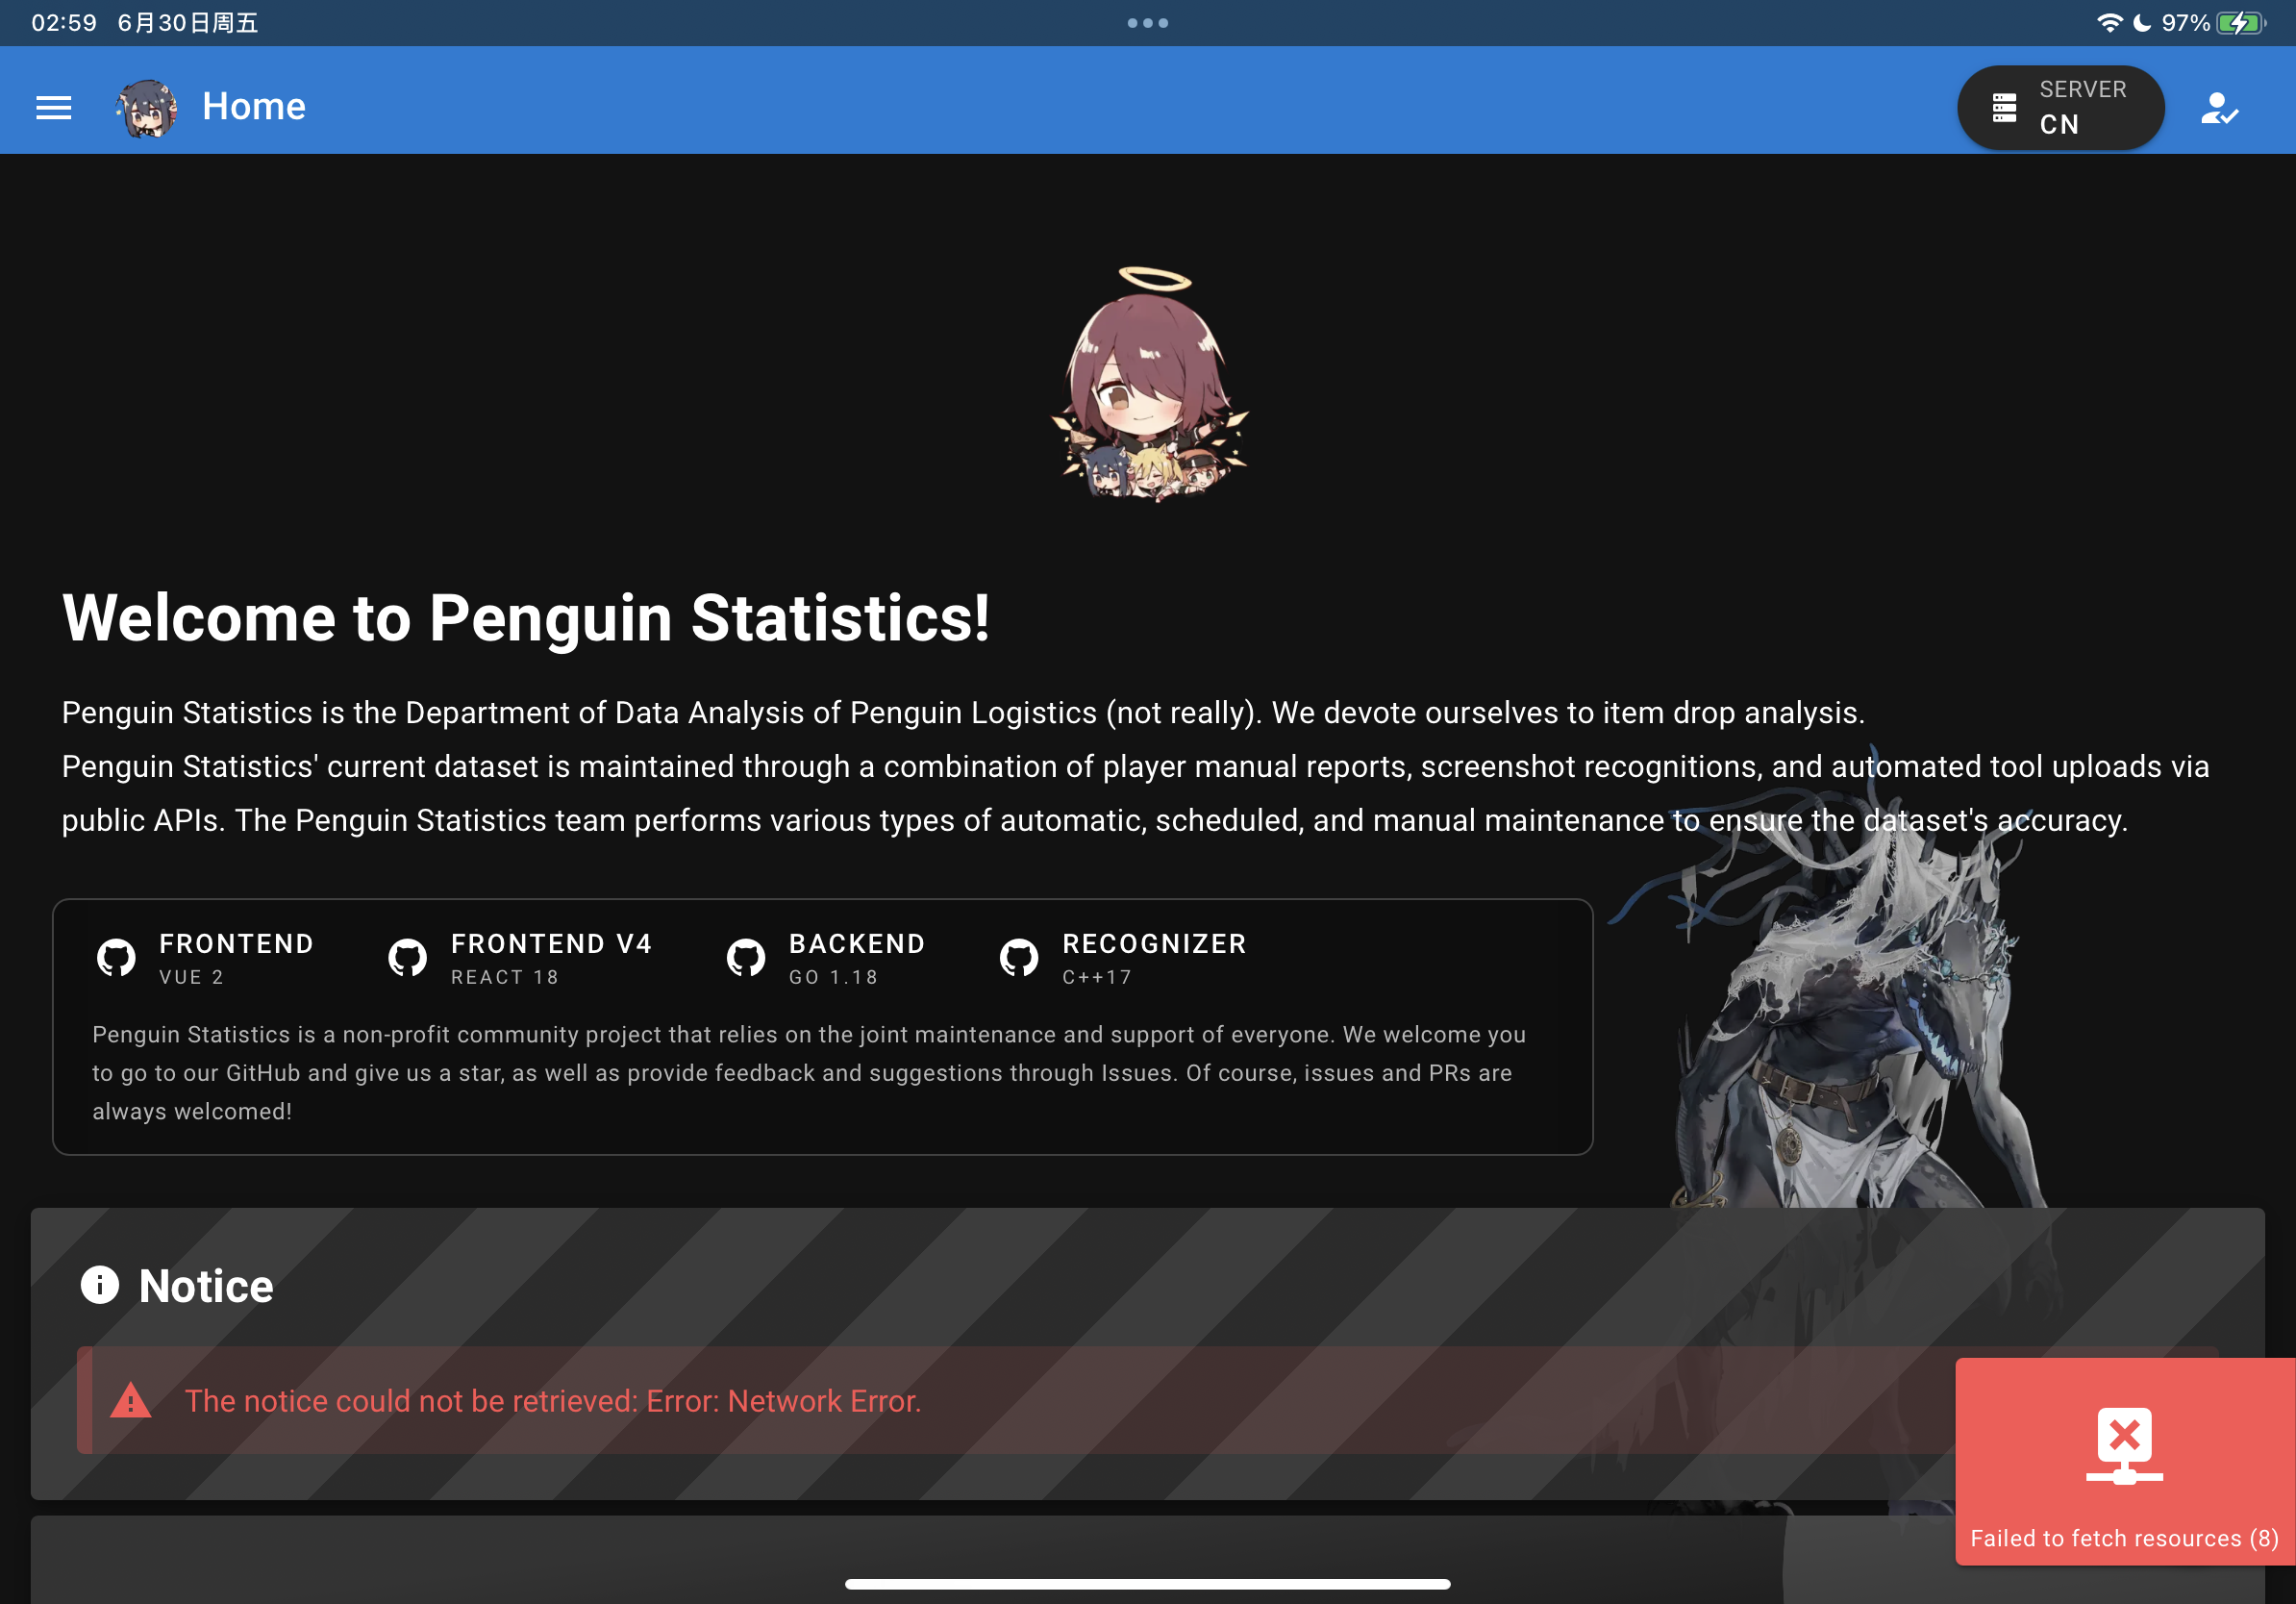Open the RECOGNIZER C++17 repository
This screenshot has height=1604, width=2296.
click(1123, 957)
